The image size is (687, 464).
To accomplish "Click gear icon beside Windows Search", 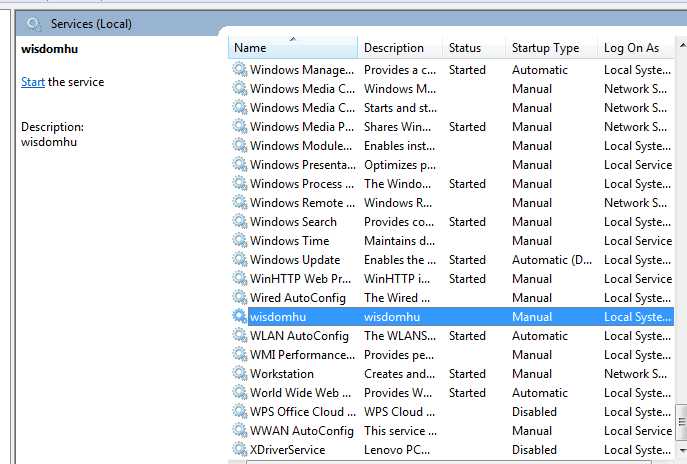I will [240, 221].
